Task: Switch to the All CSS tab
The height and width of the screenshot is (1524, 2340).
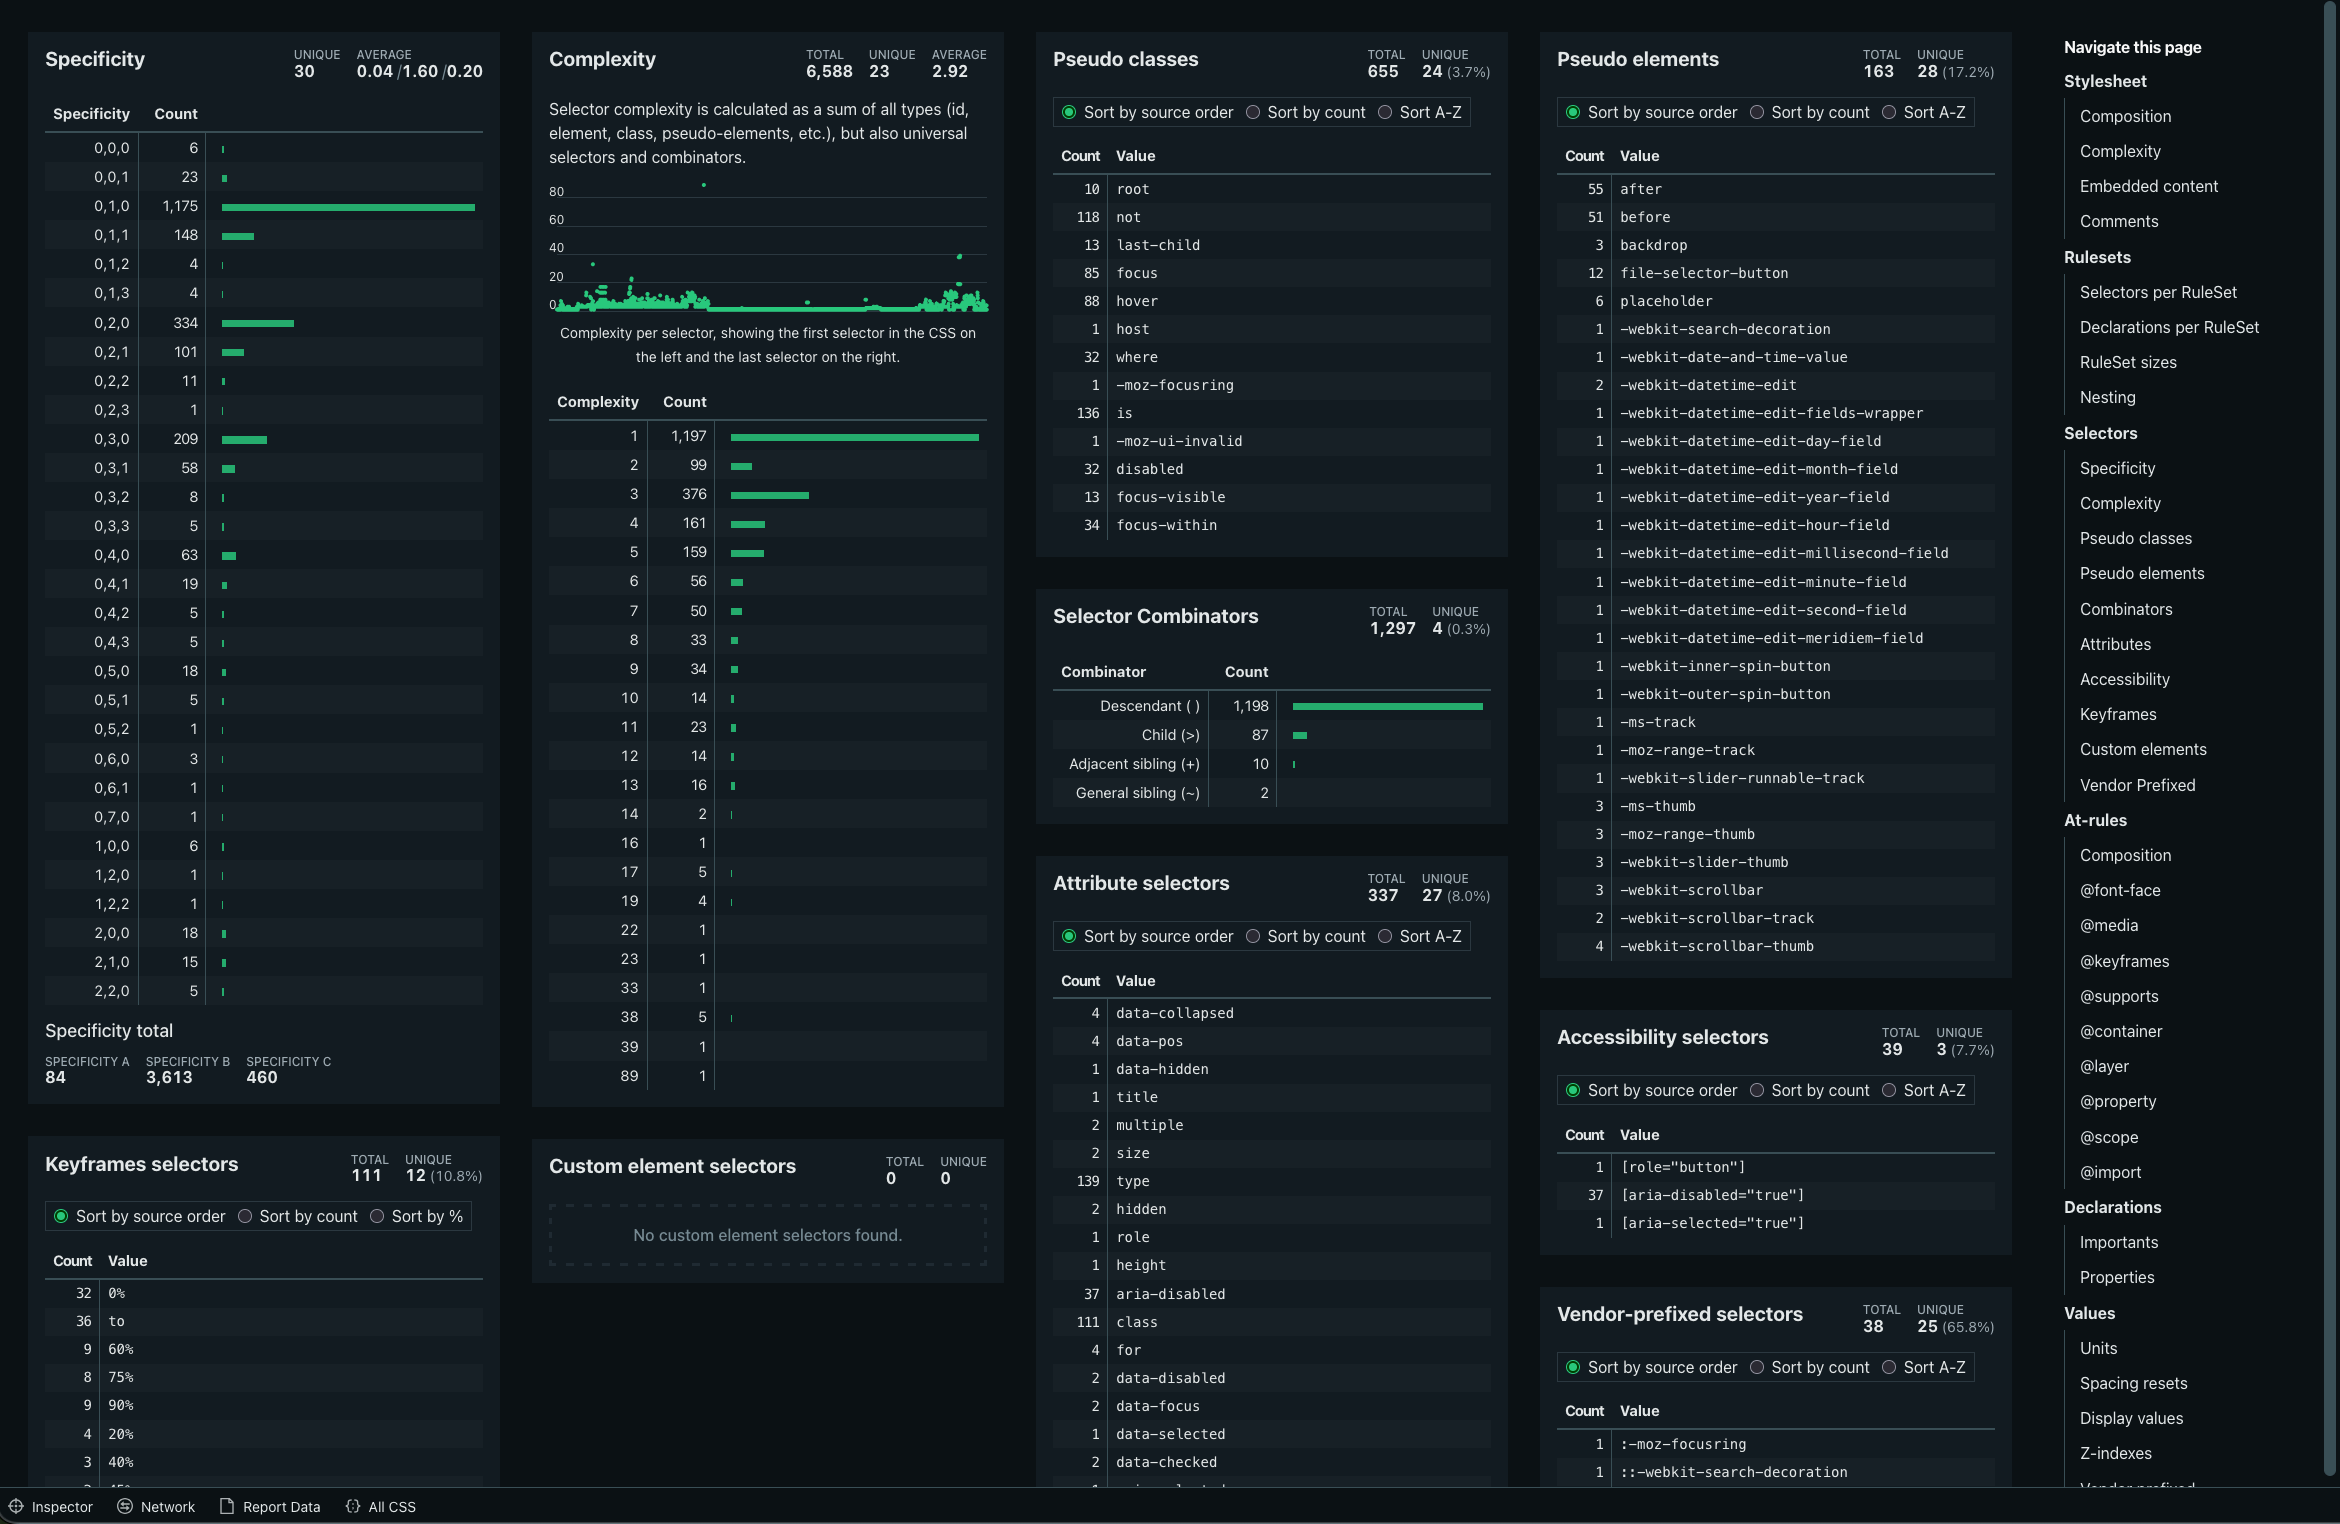Action: [x=381, y=1506]
